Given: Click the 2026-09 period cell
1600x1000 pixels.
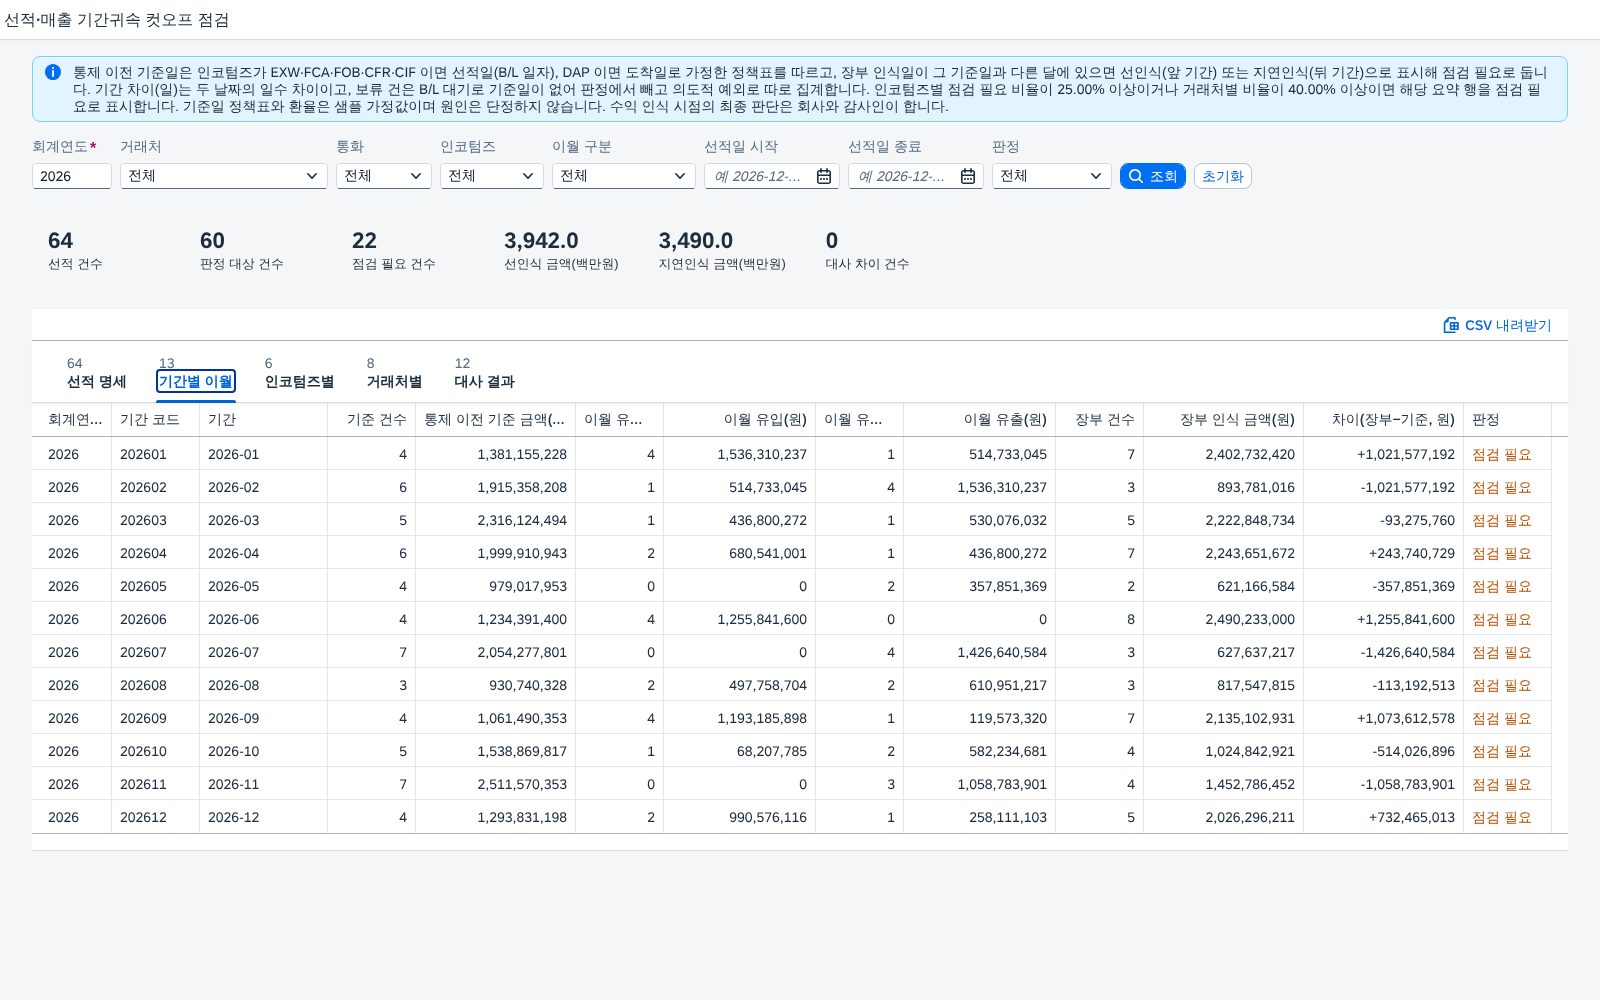Looking at the screenshot, I should (234, 718).
